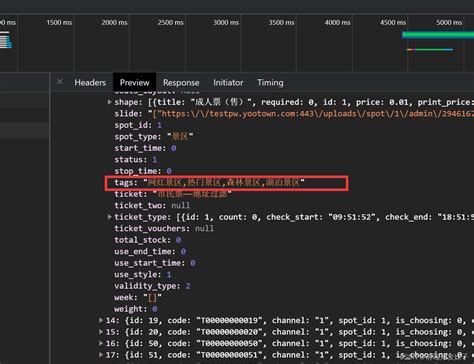Screen dimensions: 474x364
Task: Click the validity_type property line
Action: click(x=152, y=286)
